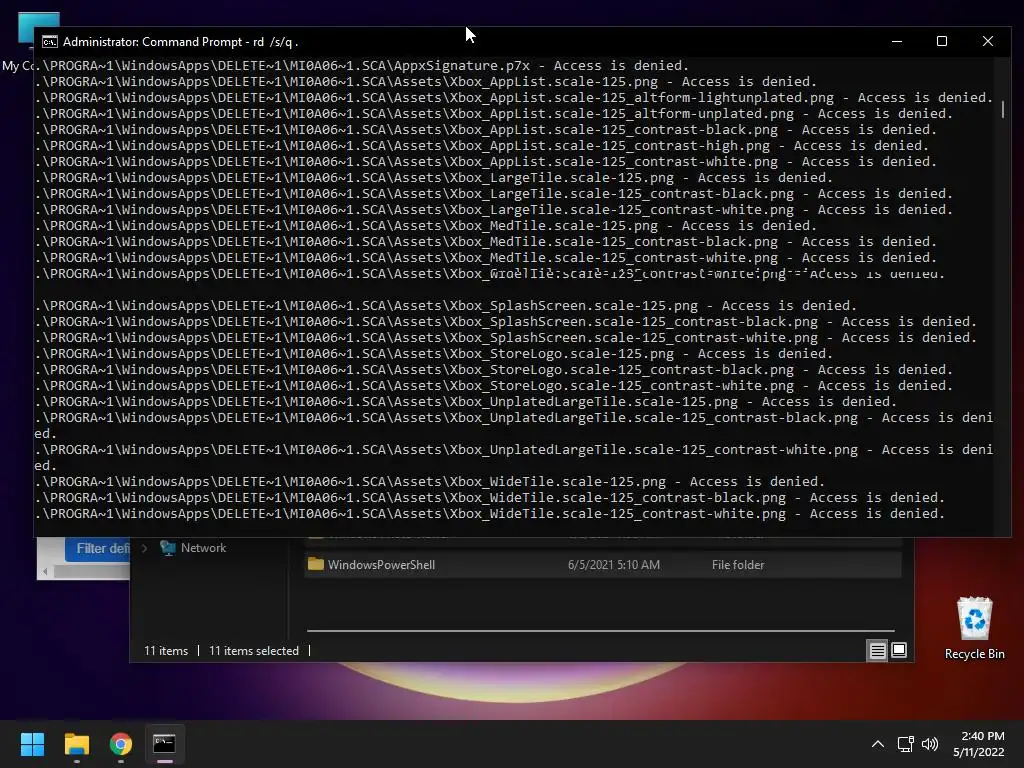Click the Xbox_StoreLogo.scale-125.png line
Image resolution: width=1024 pixels, height=768 pixels.
tap(434, 353)
